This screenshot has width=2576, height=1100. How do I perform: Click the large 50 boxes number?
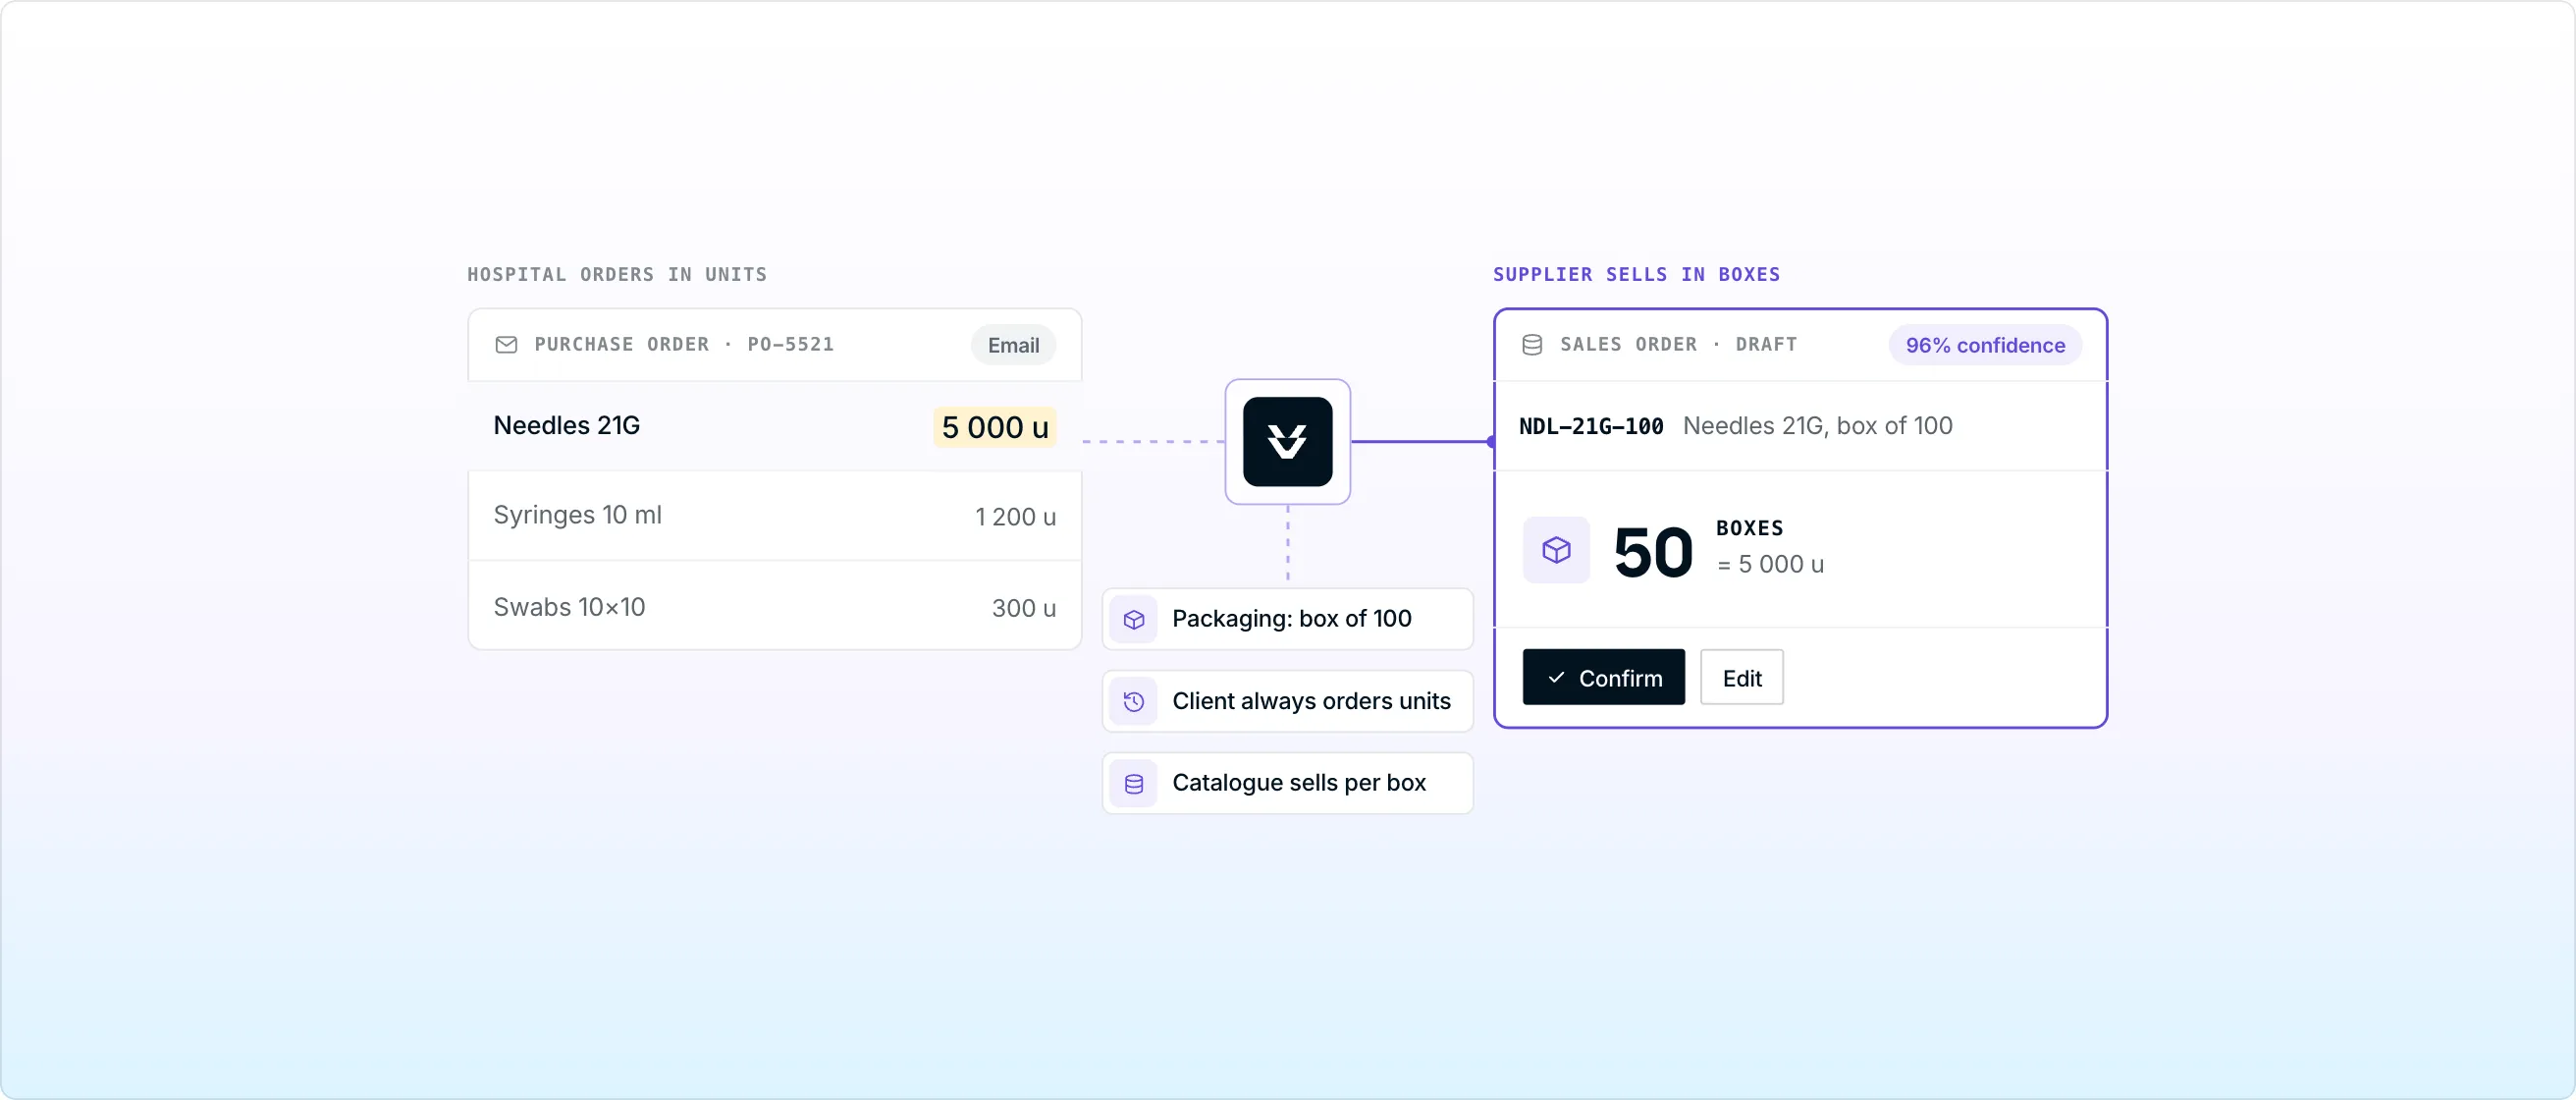click(x=1652, y=552)
